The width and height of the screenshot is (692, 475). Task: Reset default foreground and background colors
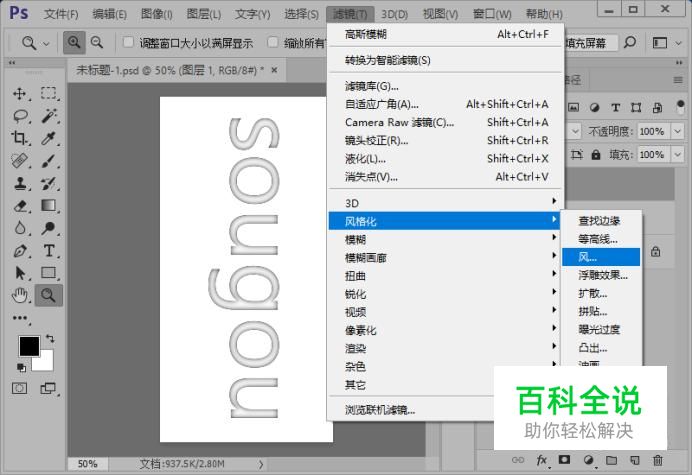tap(21, 367)
